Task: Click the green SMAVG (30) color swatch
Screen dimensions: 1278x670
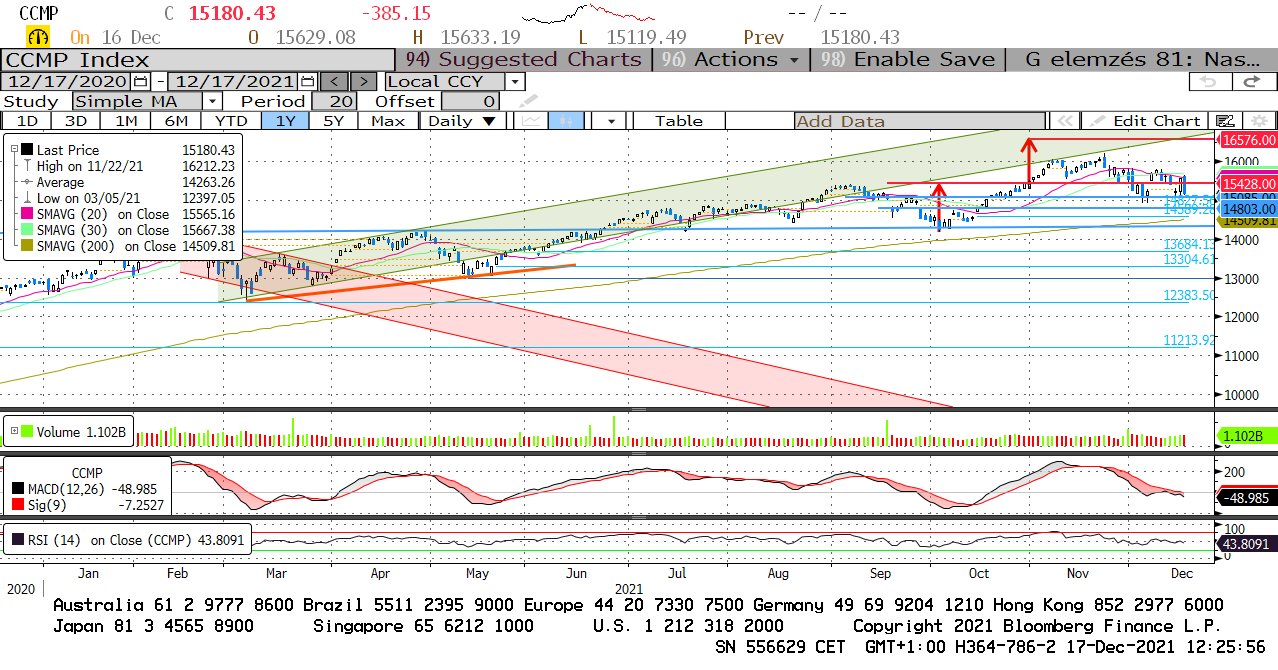Action: 27,230
